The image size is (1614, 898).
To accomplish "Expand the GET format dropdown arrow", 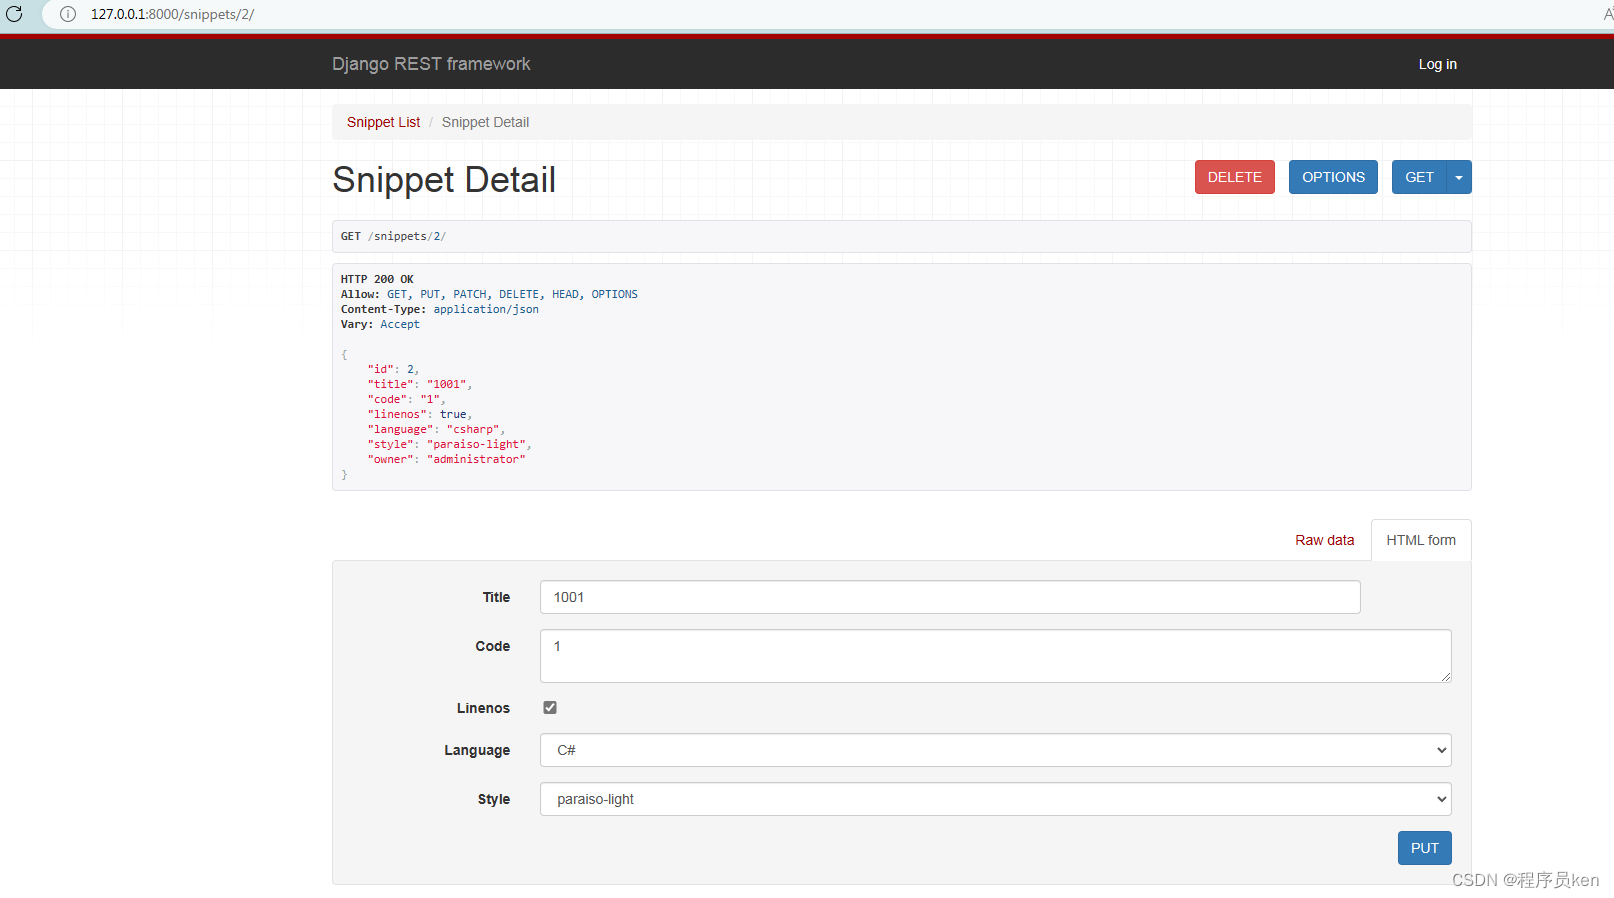I will click(1459, 177).
